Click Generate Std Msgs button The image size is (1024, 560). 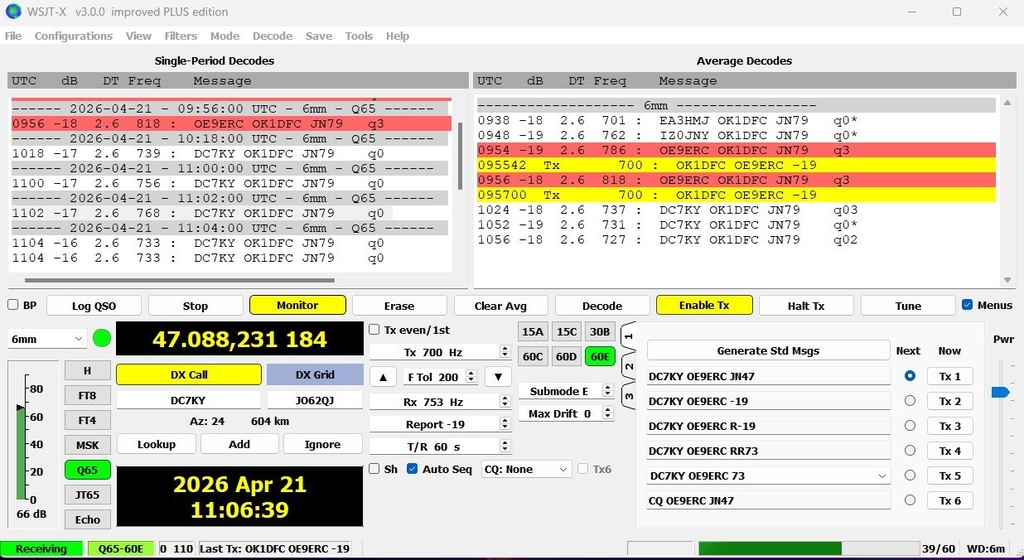tap(768, 350)
